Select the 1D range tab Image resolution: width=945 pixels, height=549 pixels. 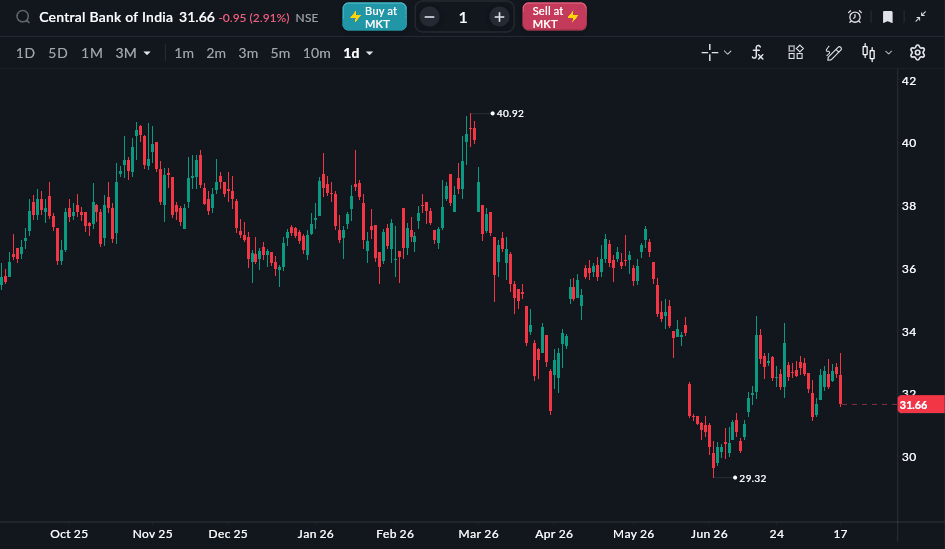point(25,53)
